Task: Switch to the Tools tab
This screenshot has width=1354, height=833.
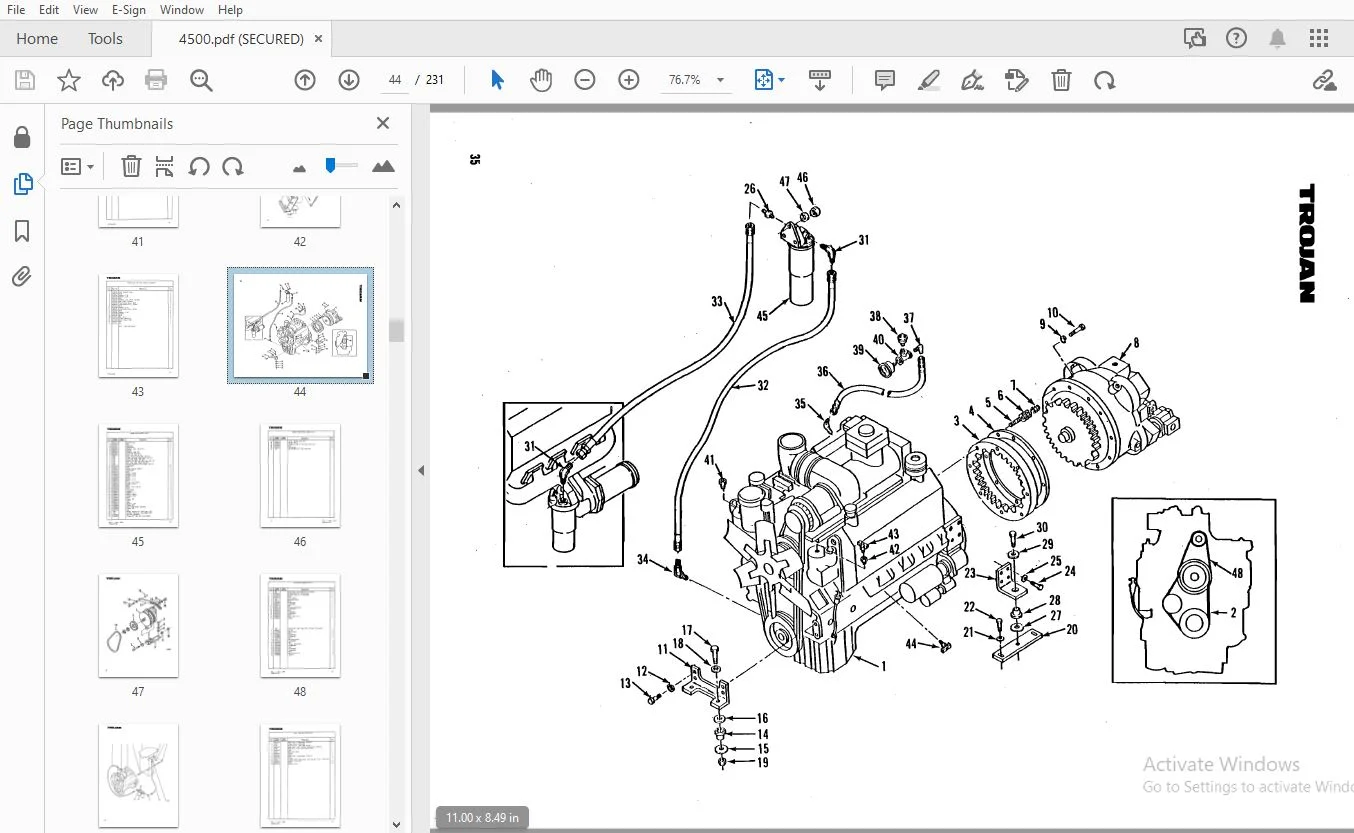Action: pos(105,39)
